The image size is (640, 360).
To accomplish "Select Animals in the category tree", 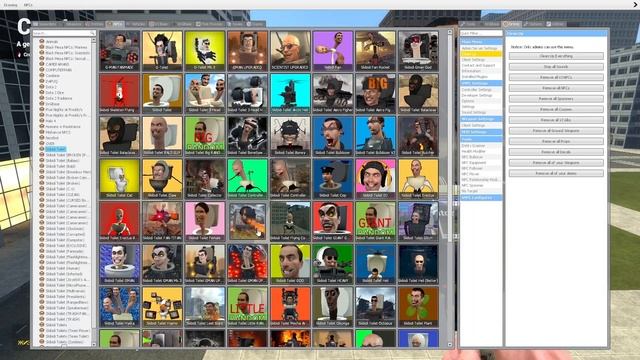I will [52, 42].
